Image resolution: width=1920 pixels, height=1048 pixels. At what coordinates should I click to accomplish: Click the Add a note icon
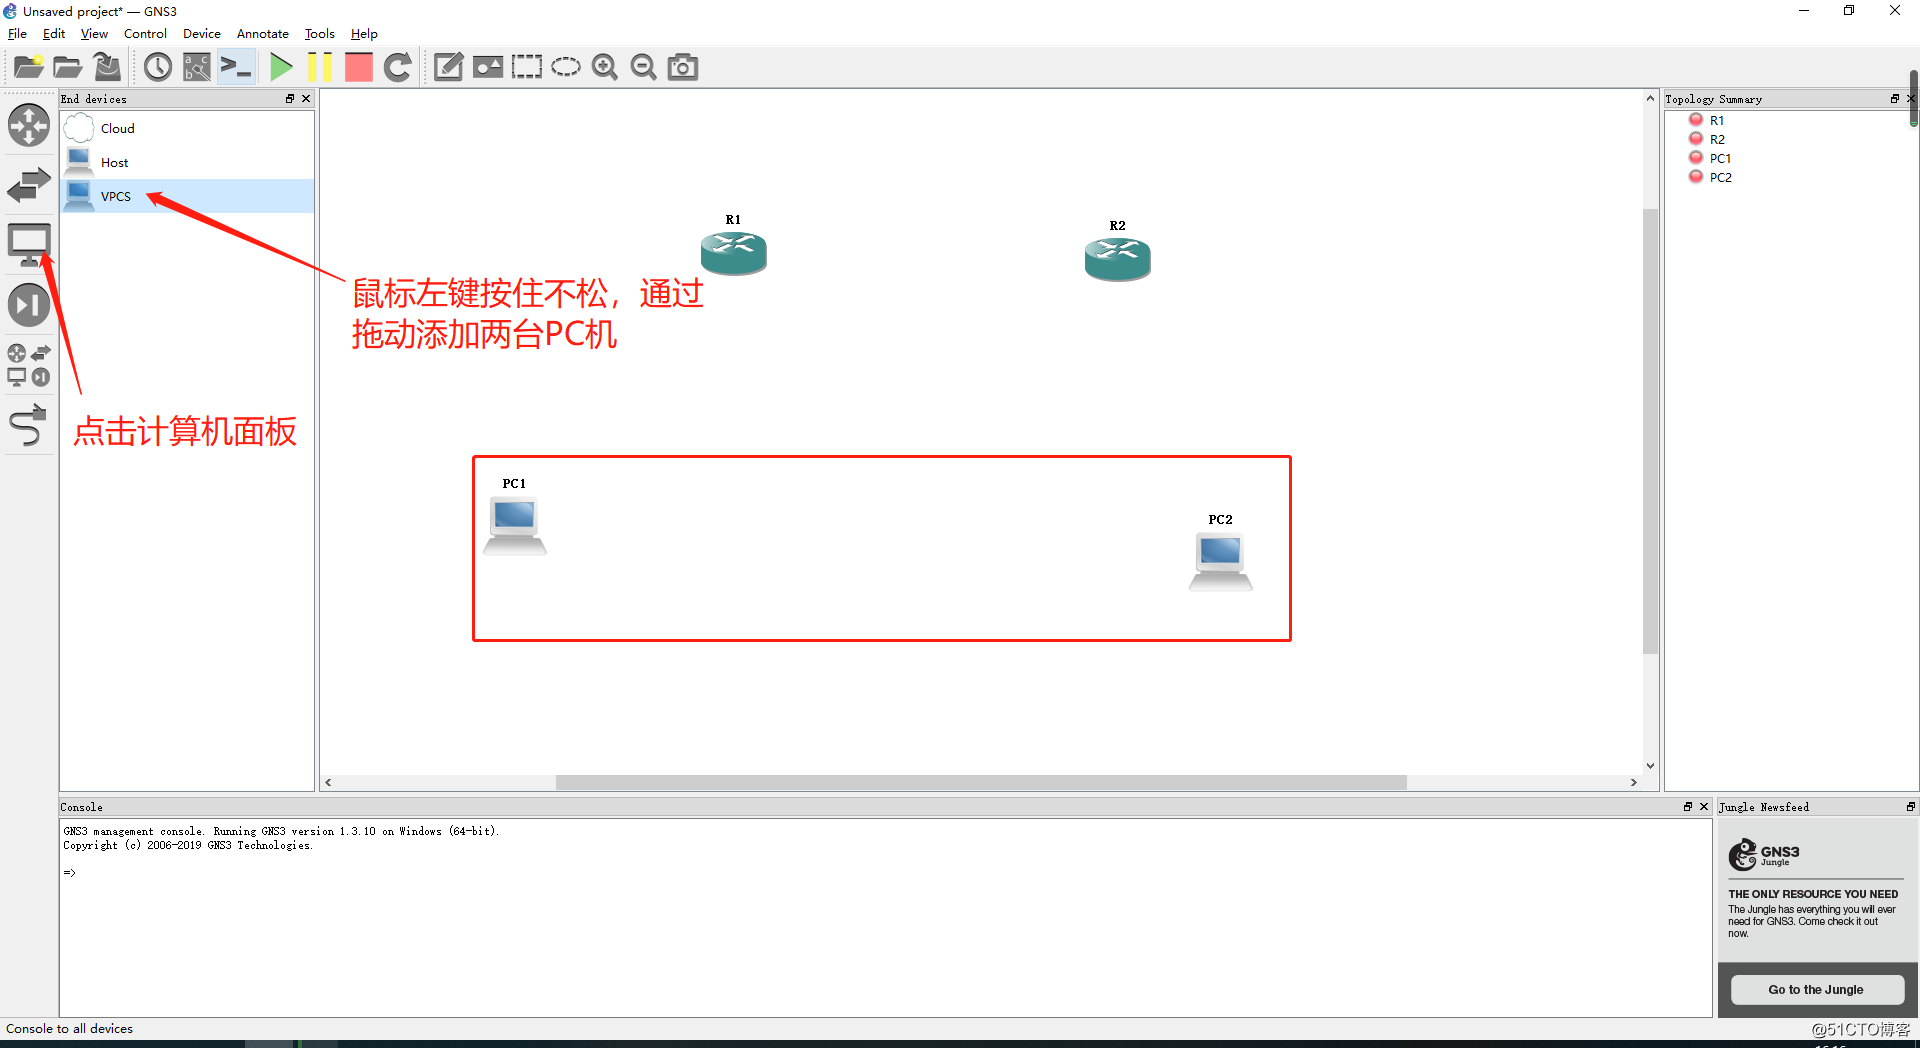(448, 67)
